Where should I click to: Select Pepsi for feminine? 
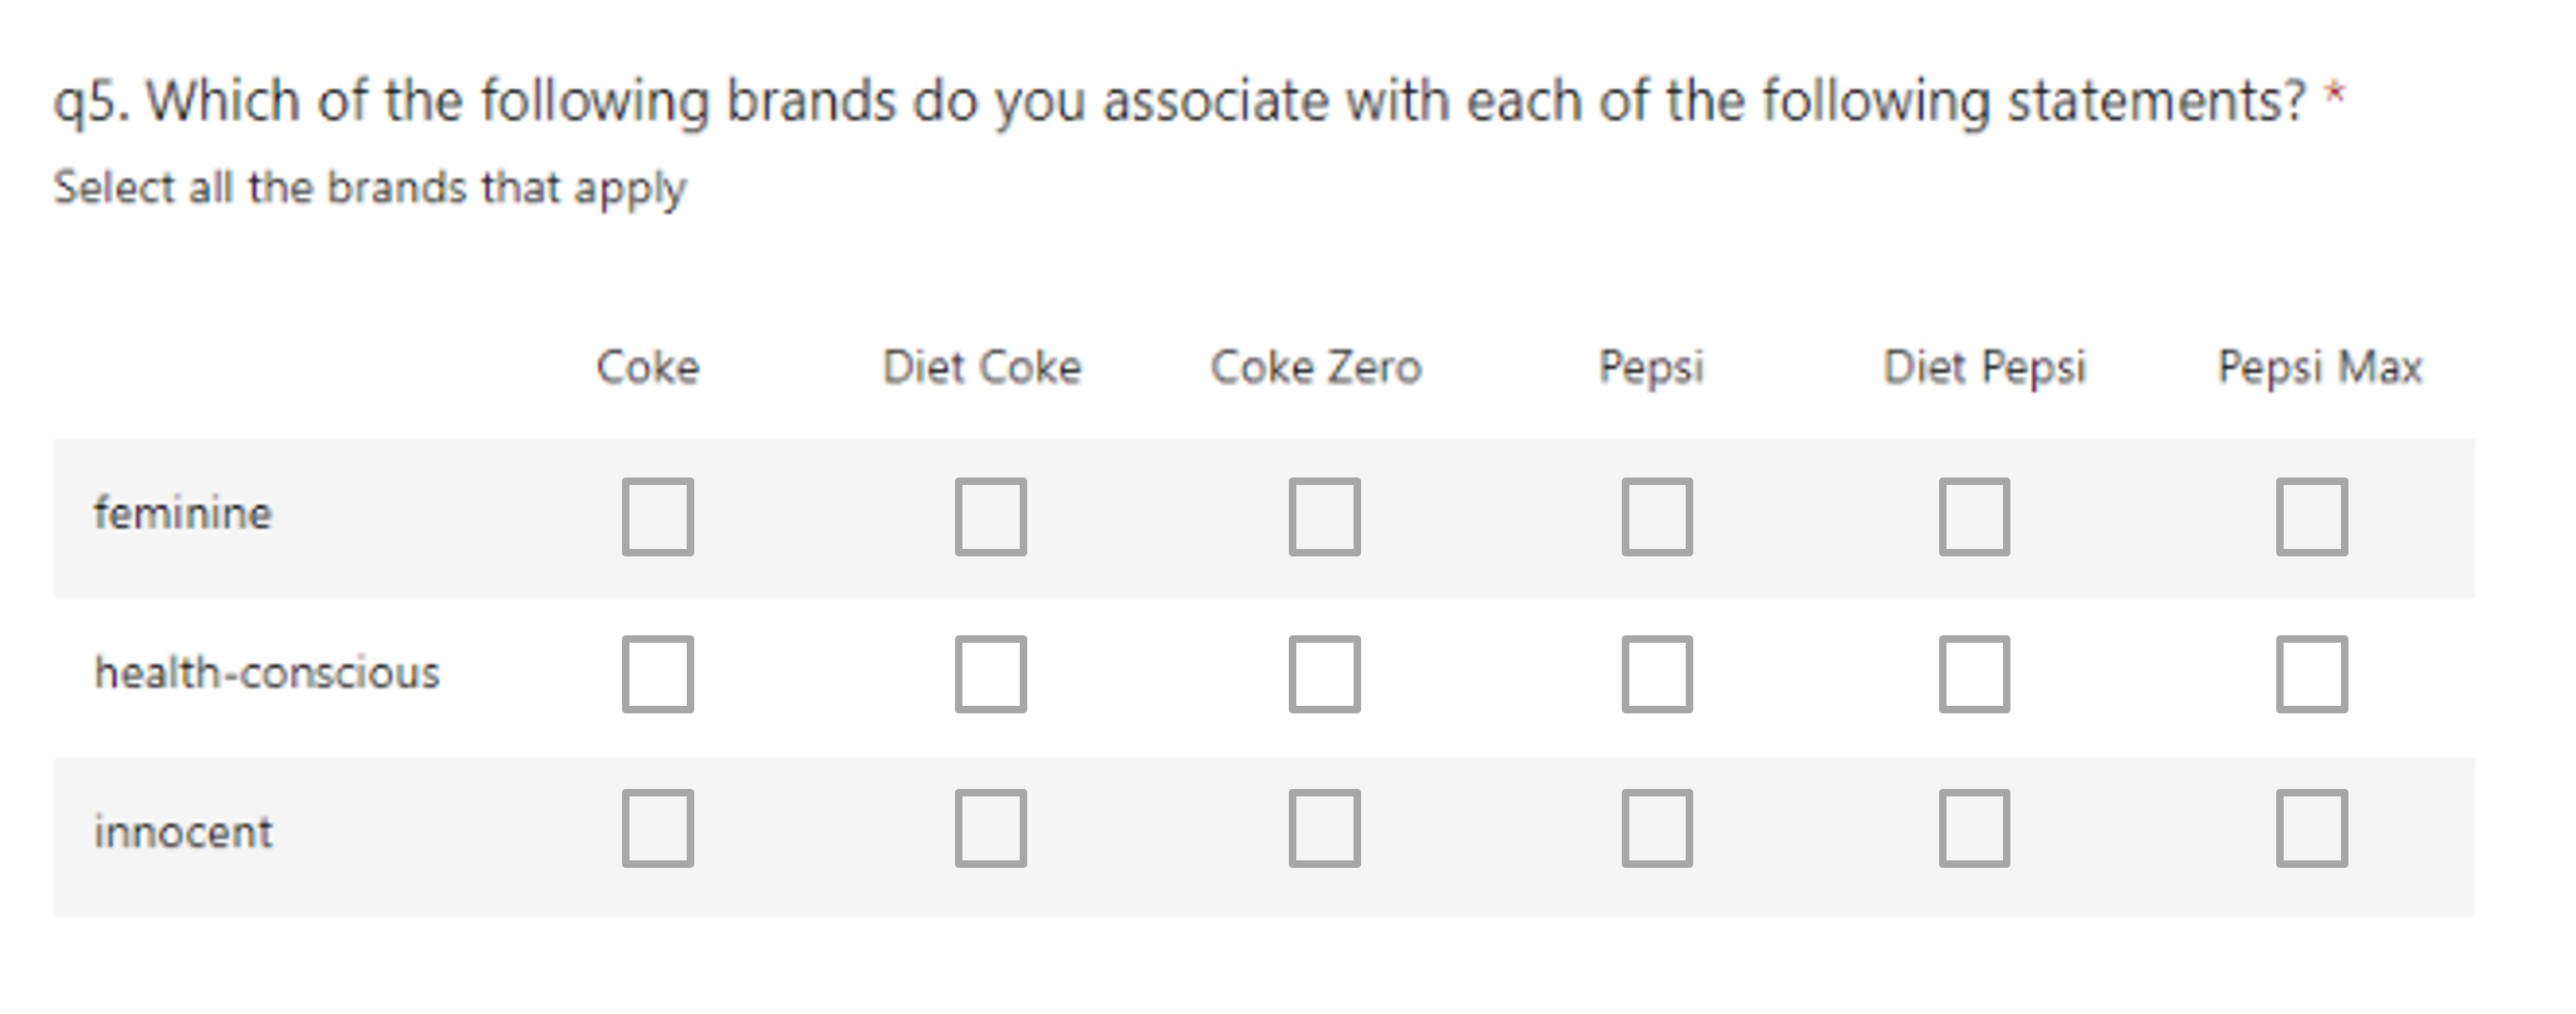click(1657, 516)
